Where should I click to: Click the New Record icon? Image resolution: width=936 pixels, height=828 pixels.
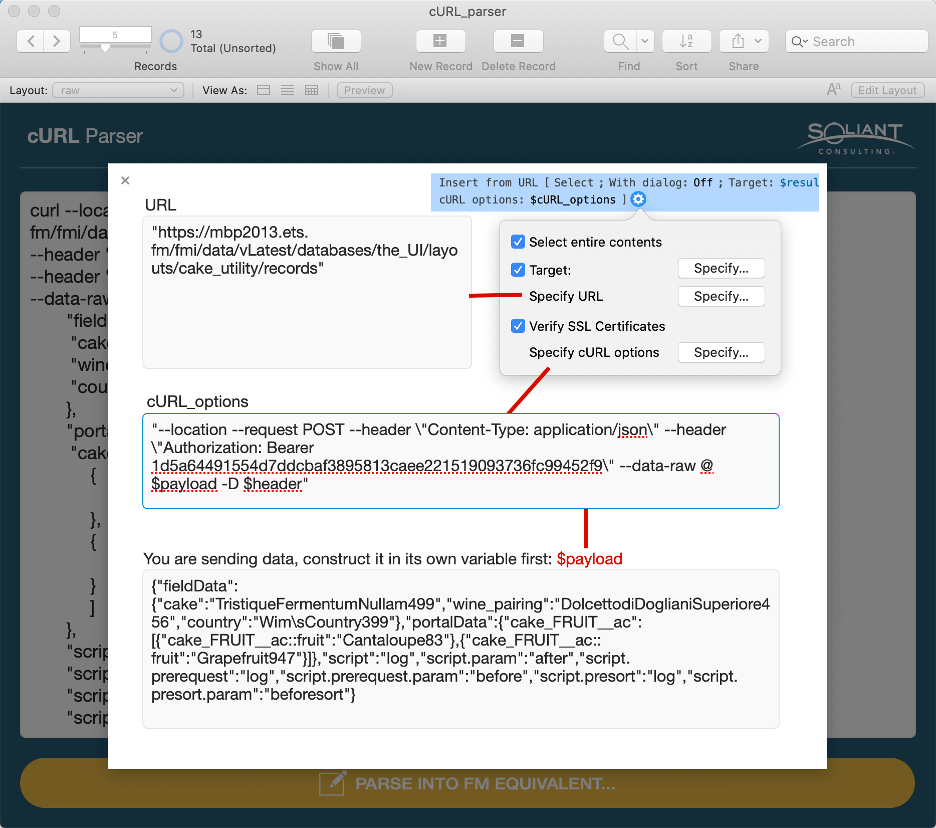point(440,41)
